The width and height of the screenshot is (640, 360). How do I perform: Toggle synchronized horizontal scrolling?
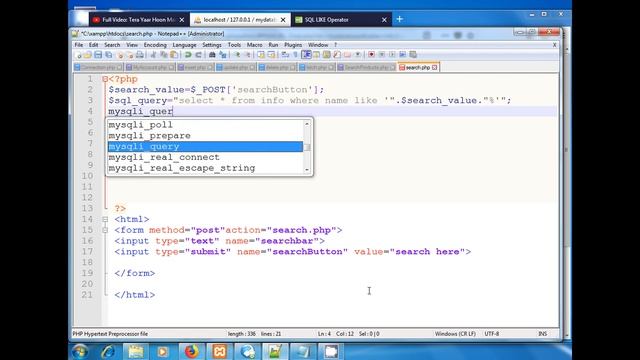pos(271,54)
